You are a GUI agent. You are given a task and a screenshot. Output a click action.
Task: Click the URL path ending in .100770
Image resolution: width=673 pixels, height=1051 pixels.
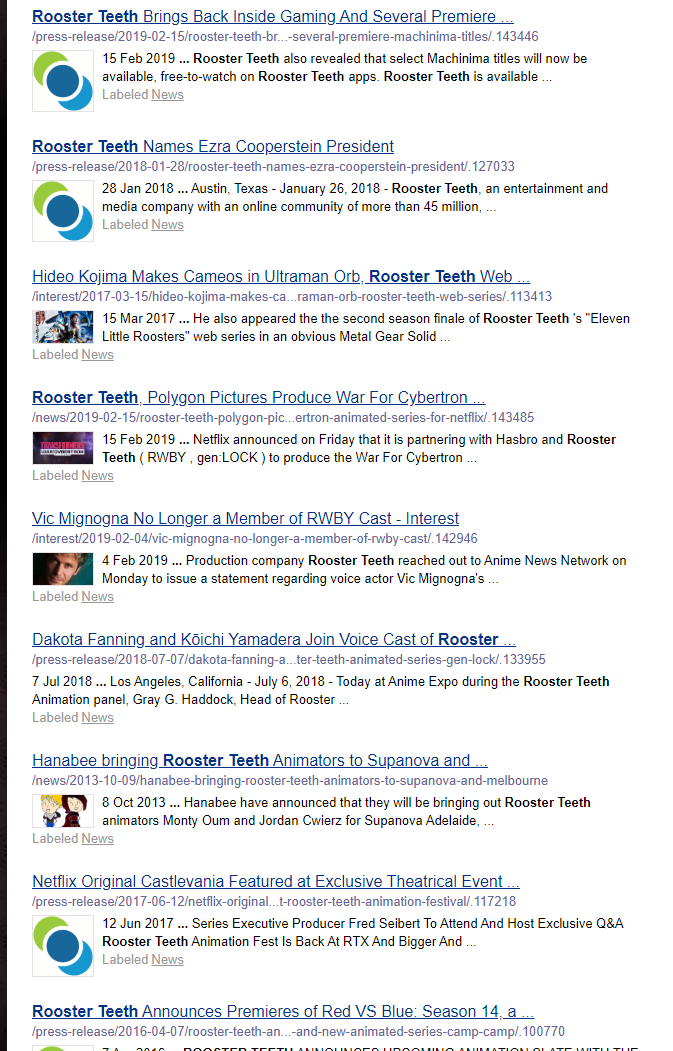pos(298,1031)
